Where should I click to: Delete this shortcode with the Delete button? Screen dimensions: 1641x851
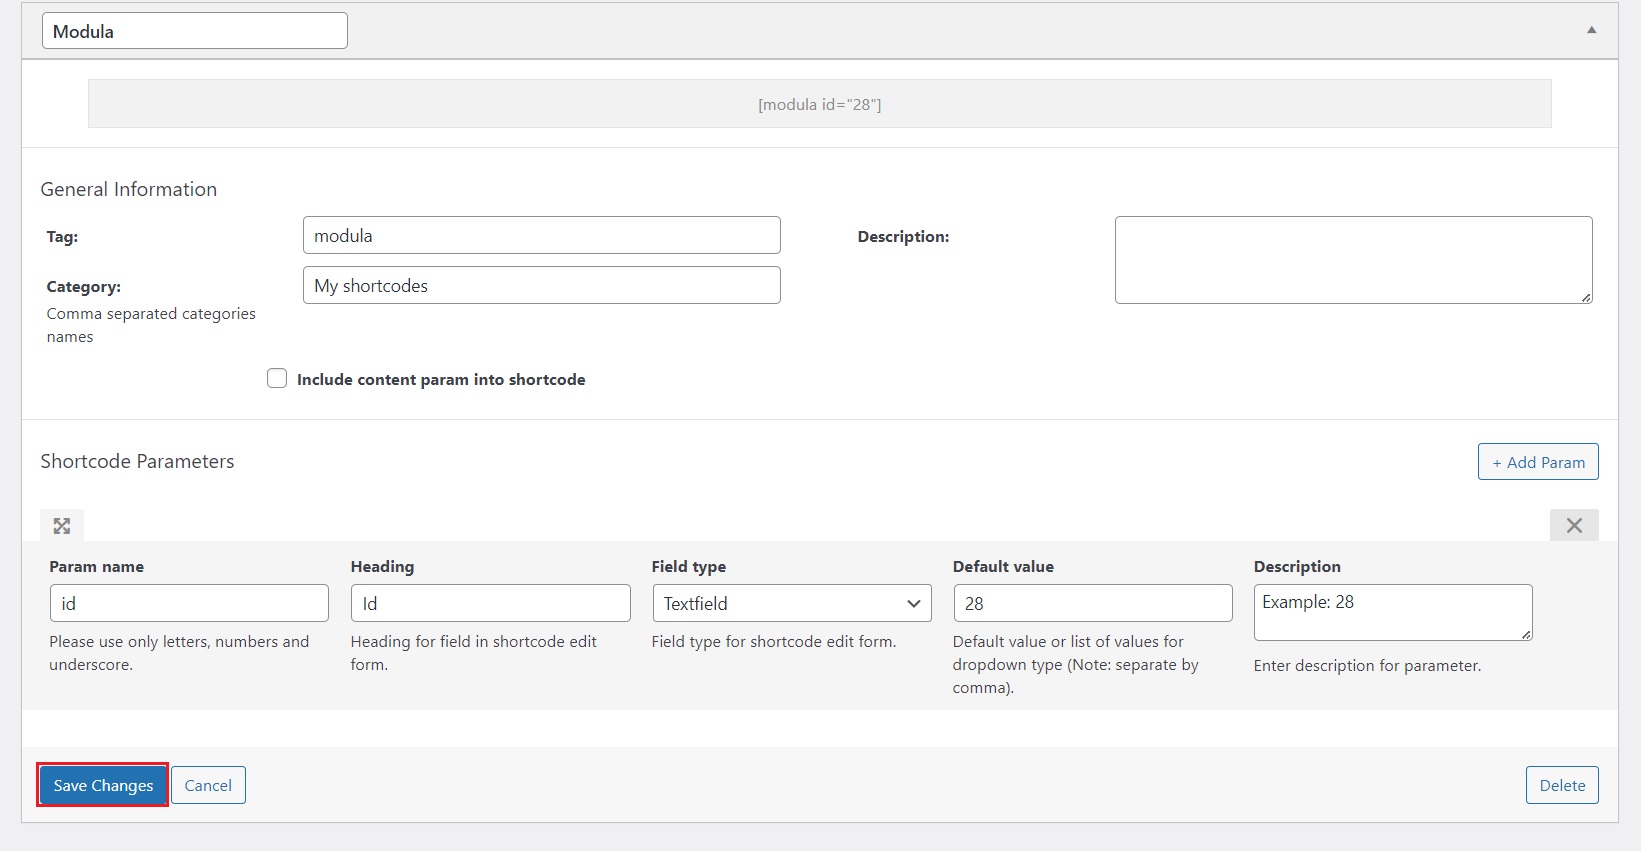pyautogui.click(x=1561, y=785)
